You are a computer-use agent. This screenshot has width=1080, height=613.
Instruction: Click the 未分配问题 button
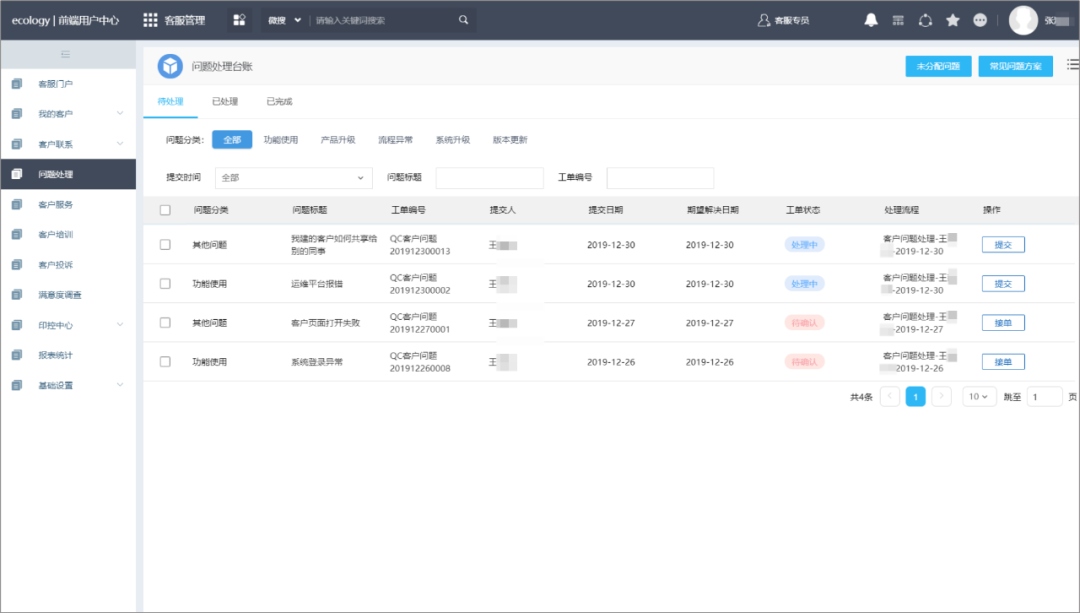click(938, 66)
